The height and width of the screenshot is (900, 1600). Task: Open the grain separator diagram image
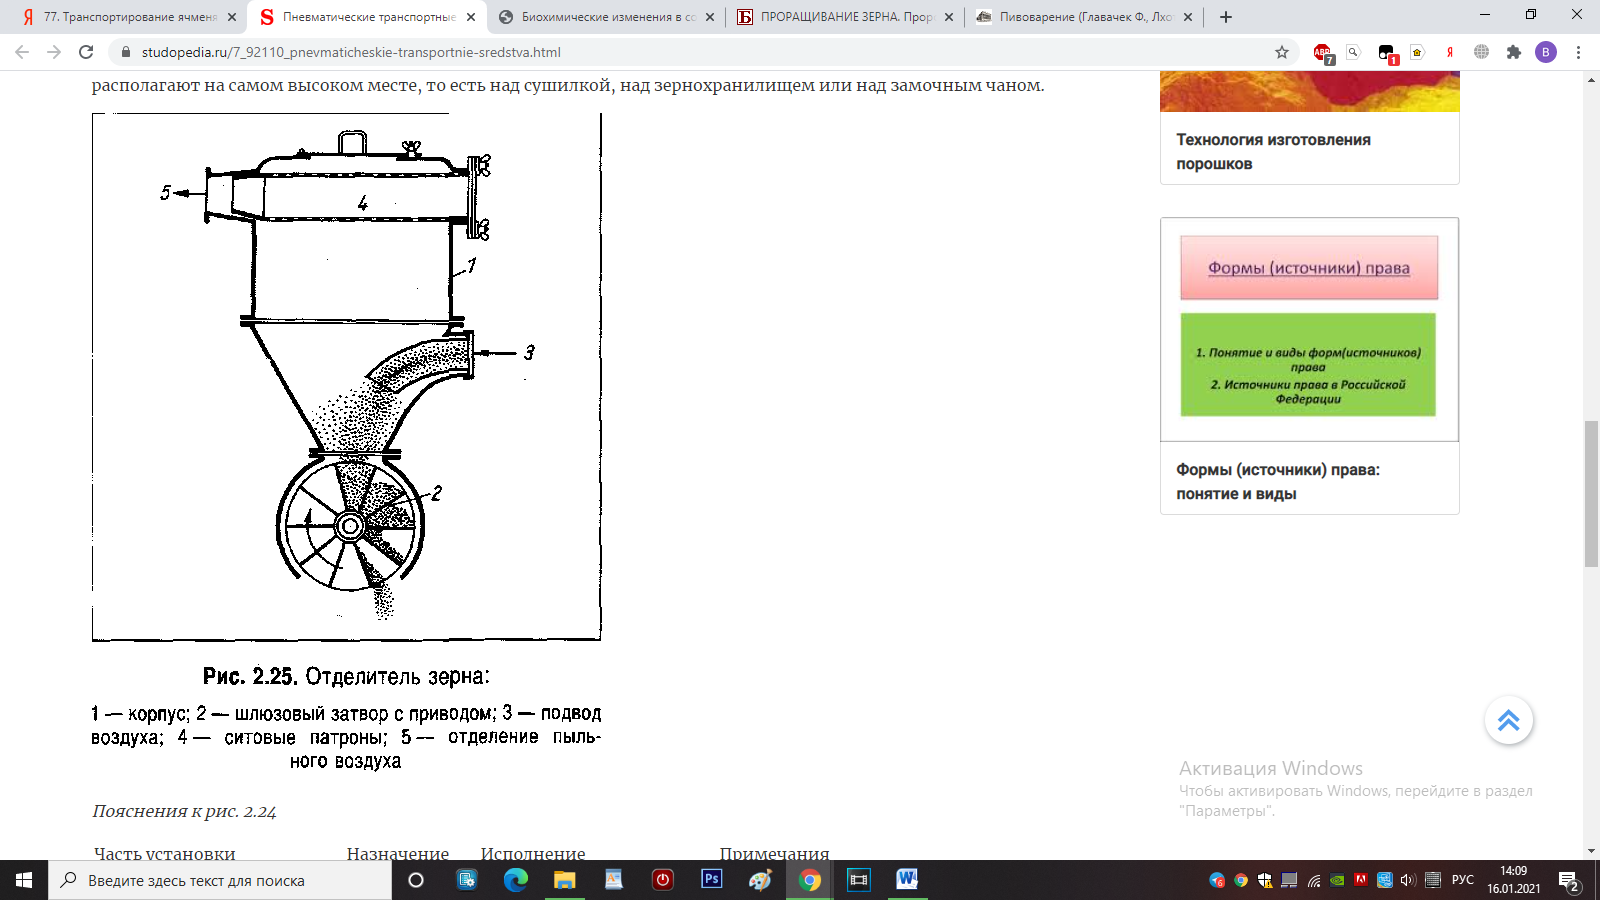pyautogui.click(x=346, y=377)
